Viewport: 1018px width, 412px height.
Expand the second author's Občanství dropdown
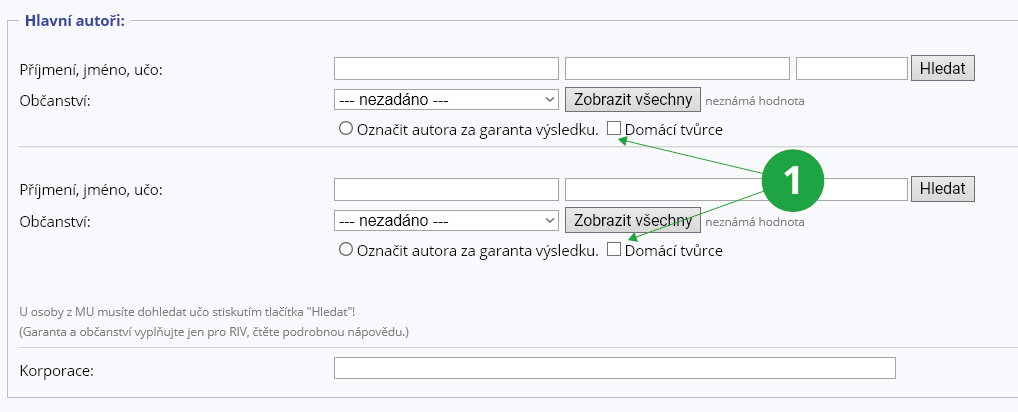[x=446, y=221]
